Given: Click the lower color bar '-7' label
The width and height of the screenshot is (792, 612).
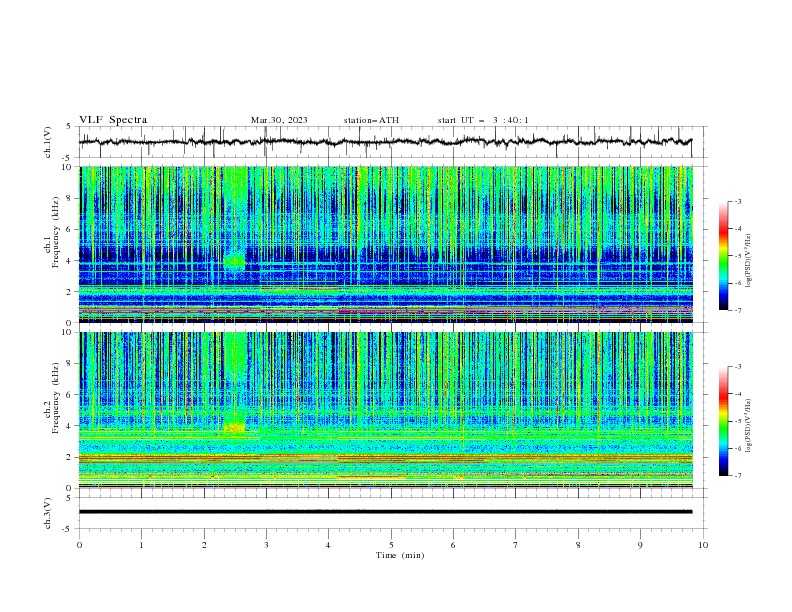Looking at the screenshot, I should coord(738,476).
